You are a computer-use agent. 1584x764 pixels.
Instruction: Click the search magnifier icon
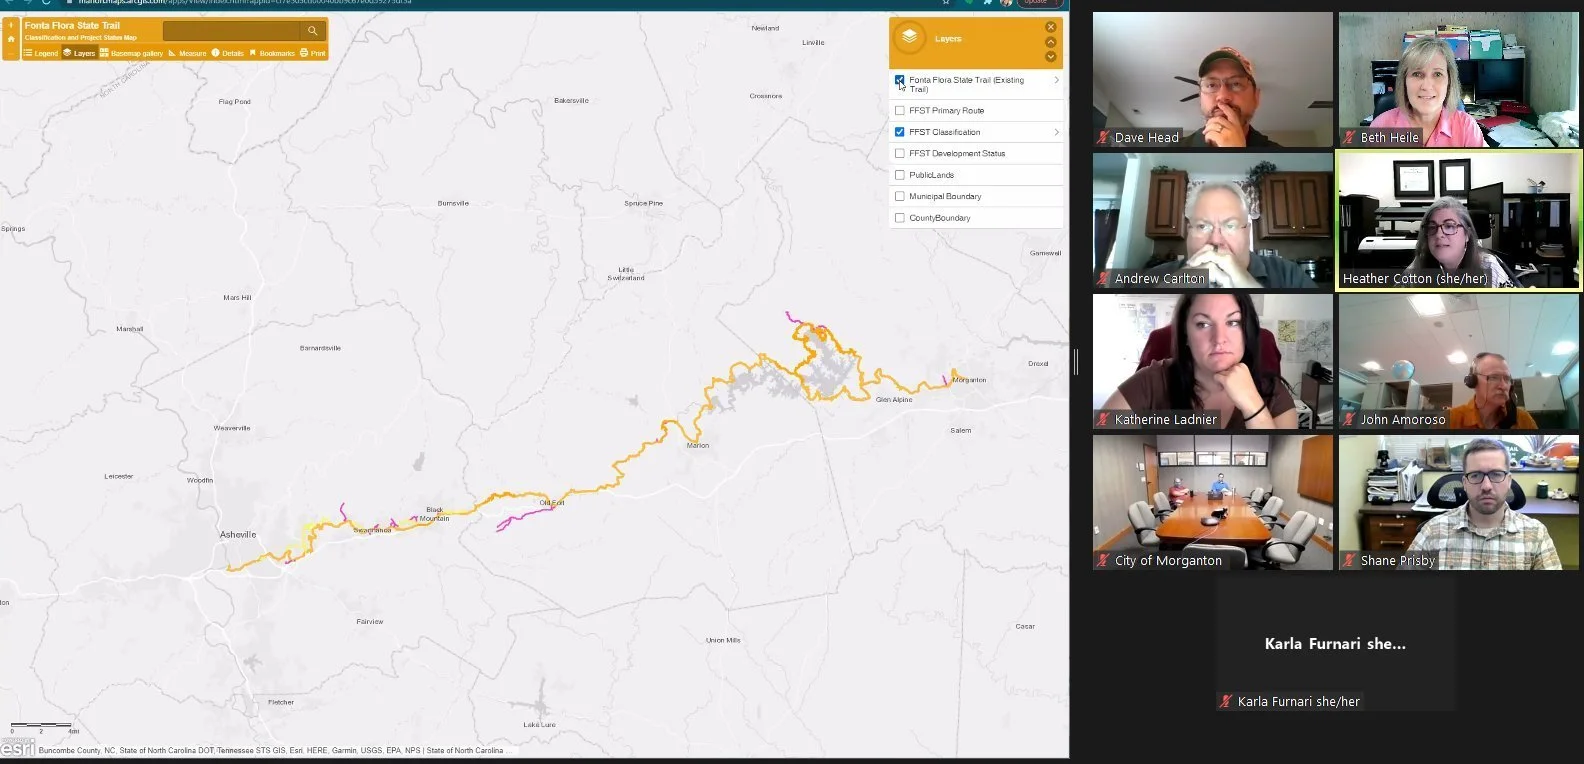(x=312, y=31)
